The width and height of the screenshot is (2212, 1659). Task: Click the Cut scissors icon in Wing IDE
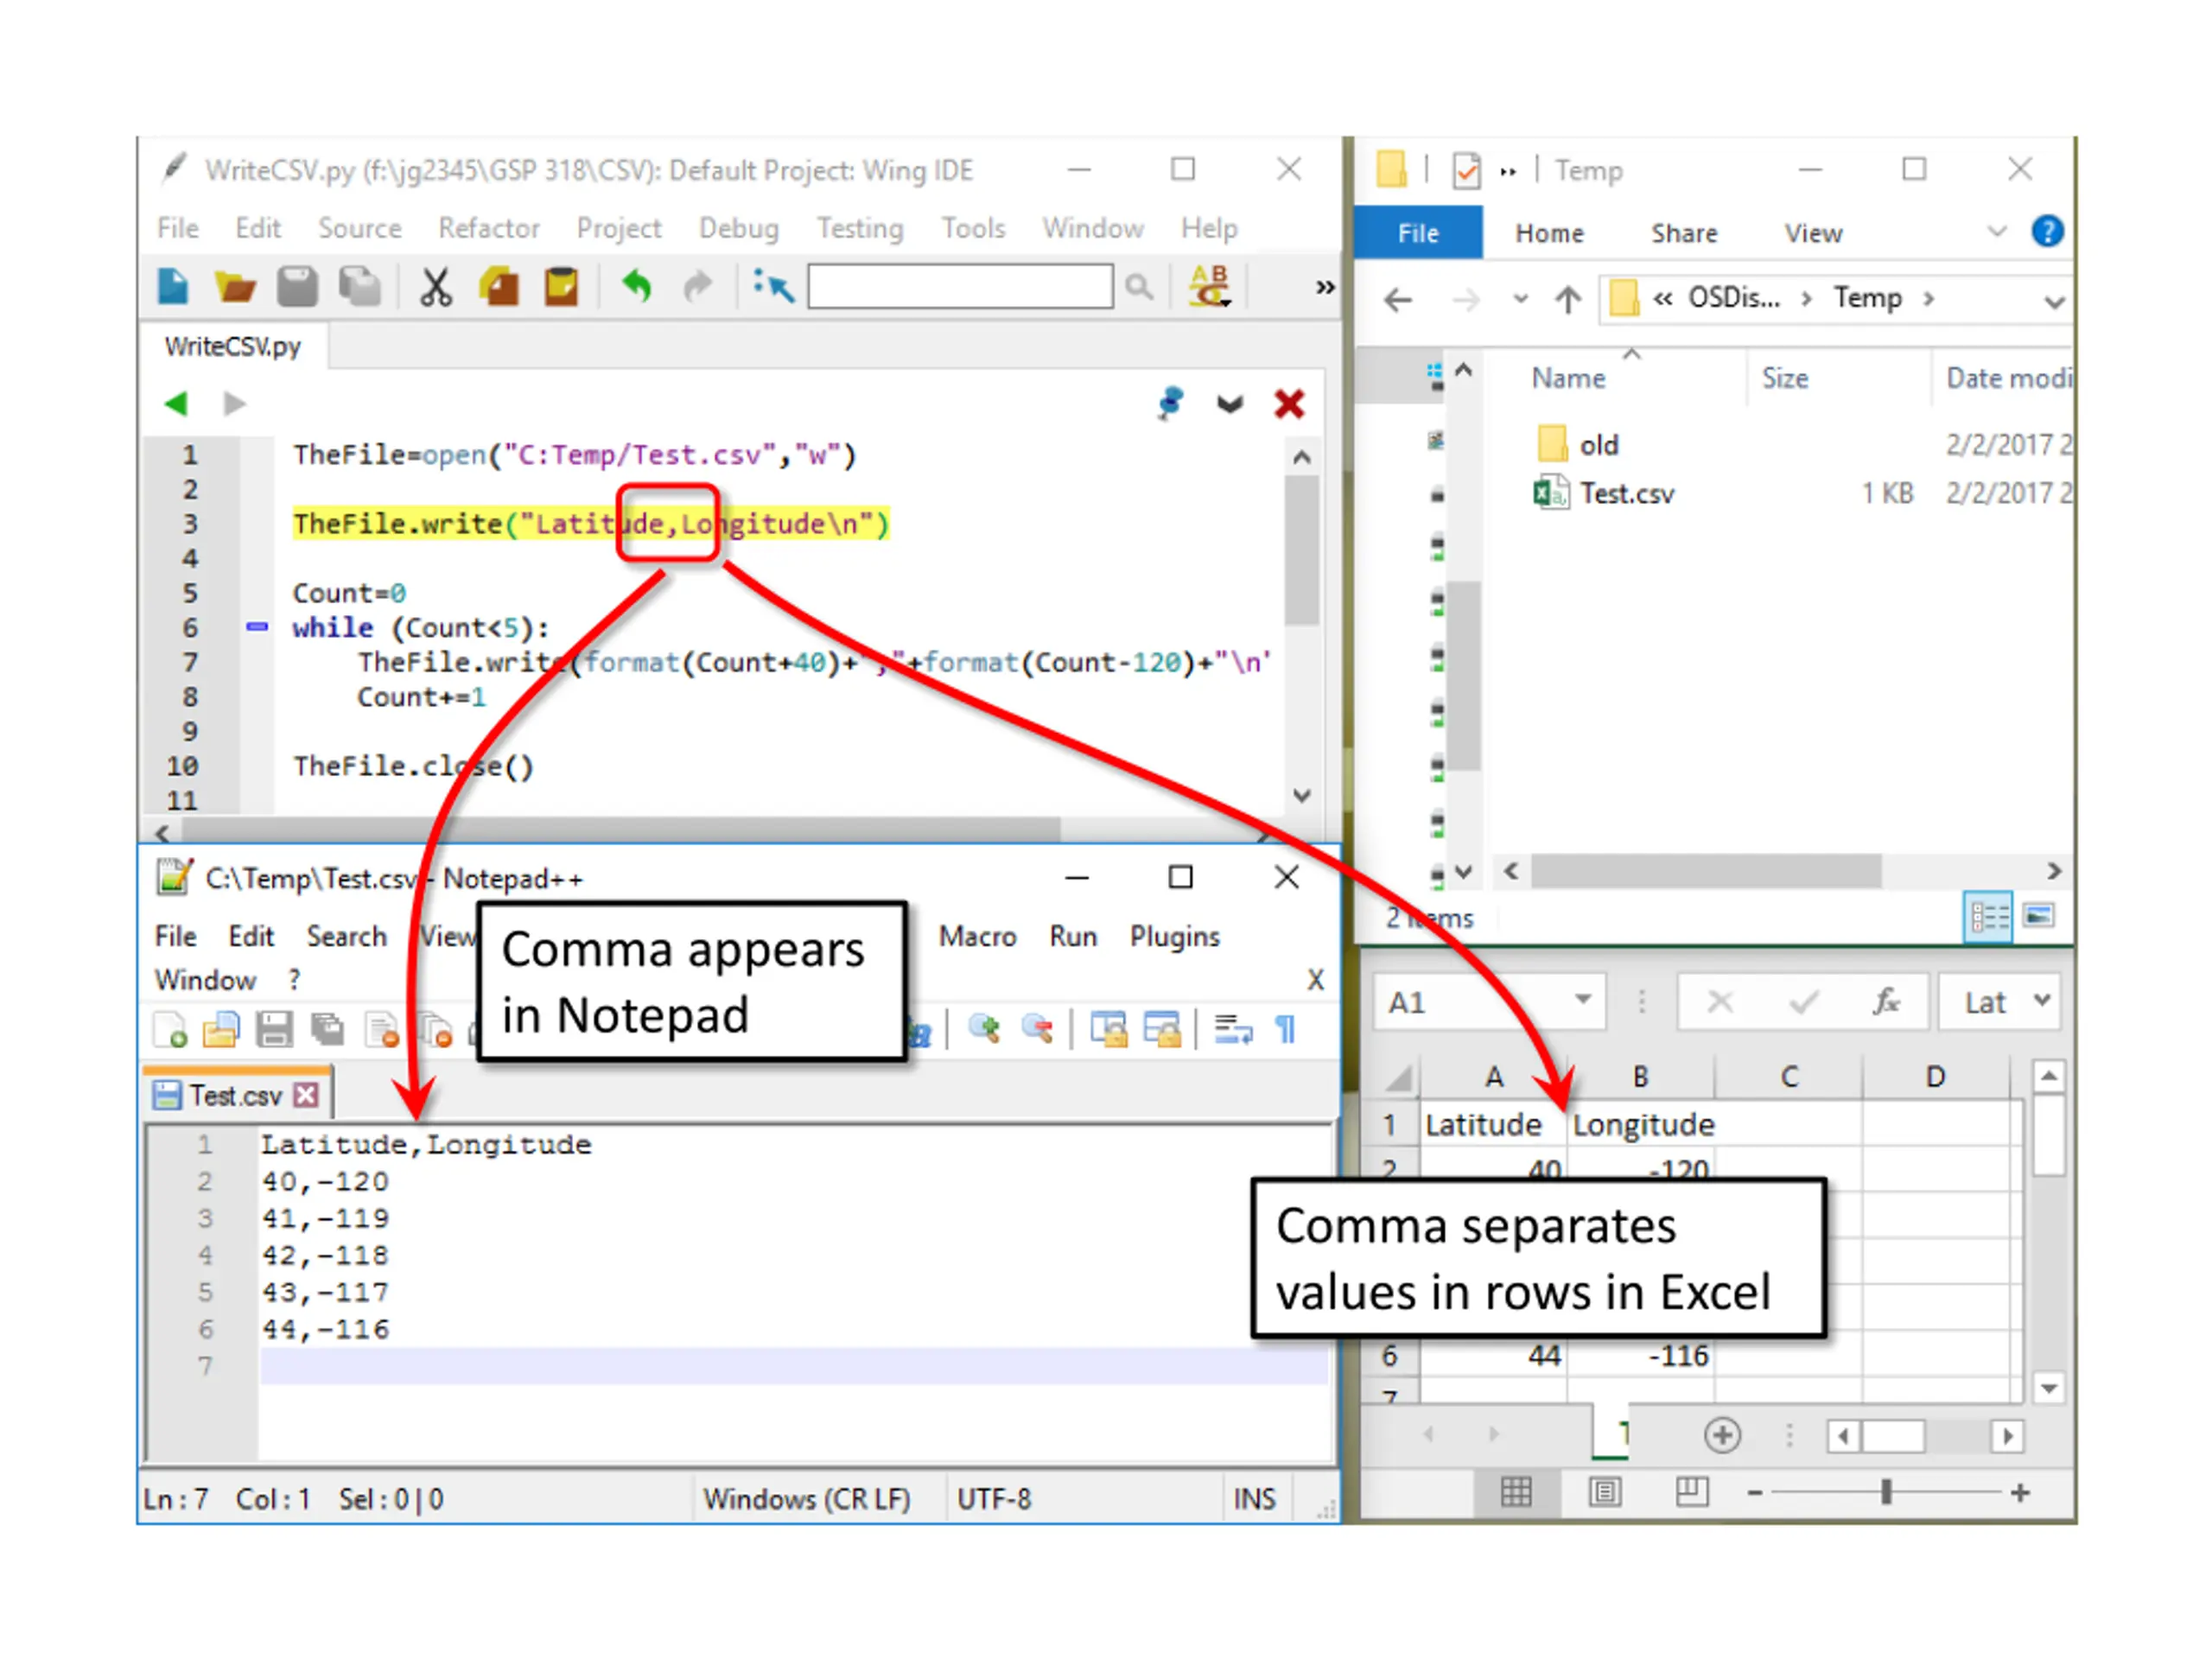tap(435, 287)
